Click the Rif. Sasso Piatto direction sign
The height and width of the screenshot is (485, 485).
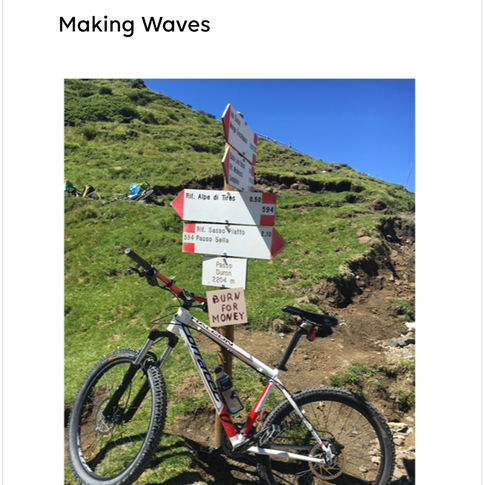234,241
